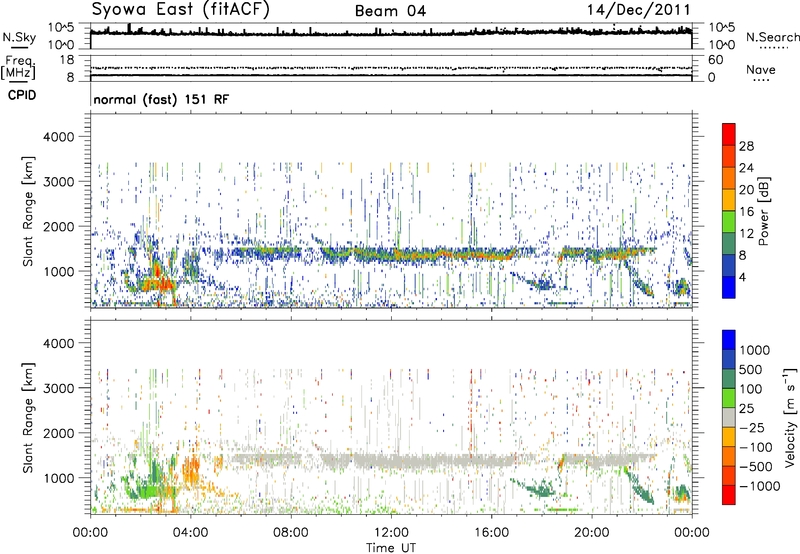
Task: Click the date '14/Dec/2011'
Action: click(x=638, y=10)
